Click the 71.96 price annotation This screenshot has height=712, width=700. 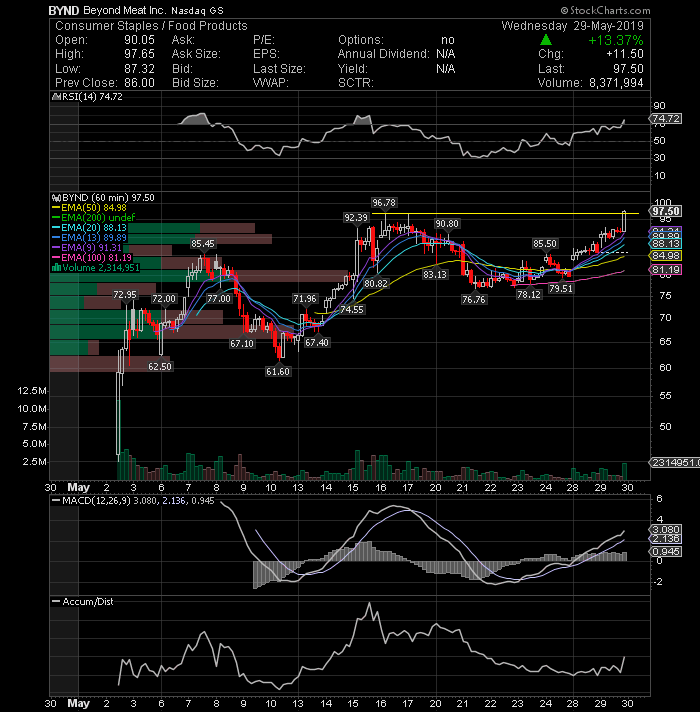click(x=305, y=299)
